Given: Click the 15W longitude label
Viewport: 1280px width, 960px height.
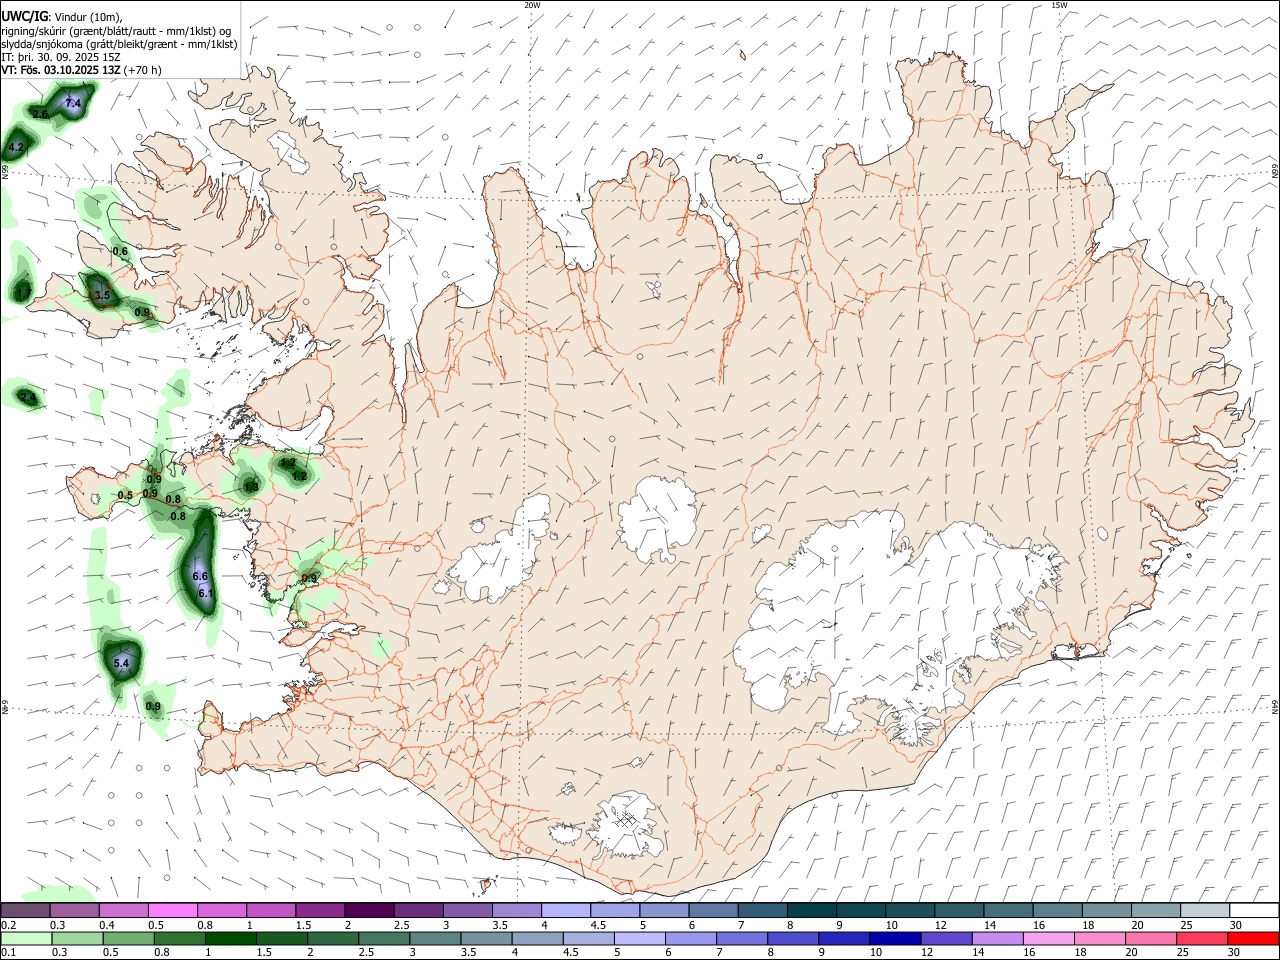Looking at the screenshot, I should [x=1059, y=4].
